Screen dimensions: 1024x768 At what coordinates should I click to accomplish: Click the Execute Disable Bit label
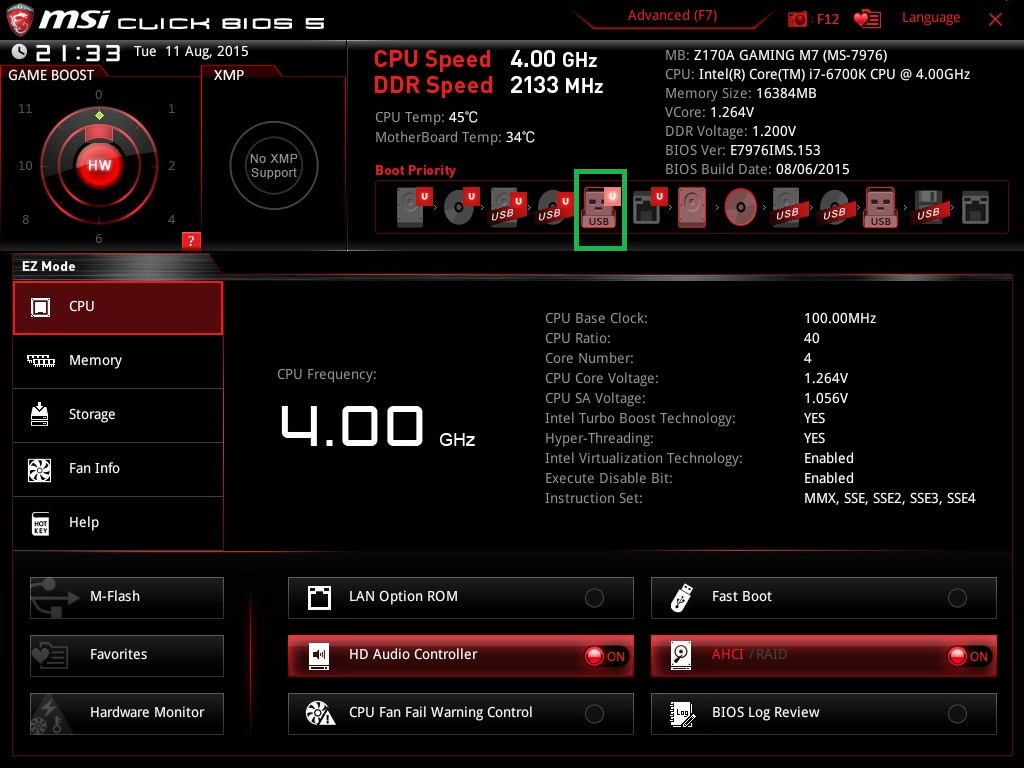click(x=609, y=479)
